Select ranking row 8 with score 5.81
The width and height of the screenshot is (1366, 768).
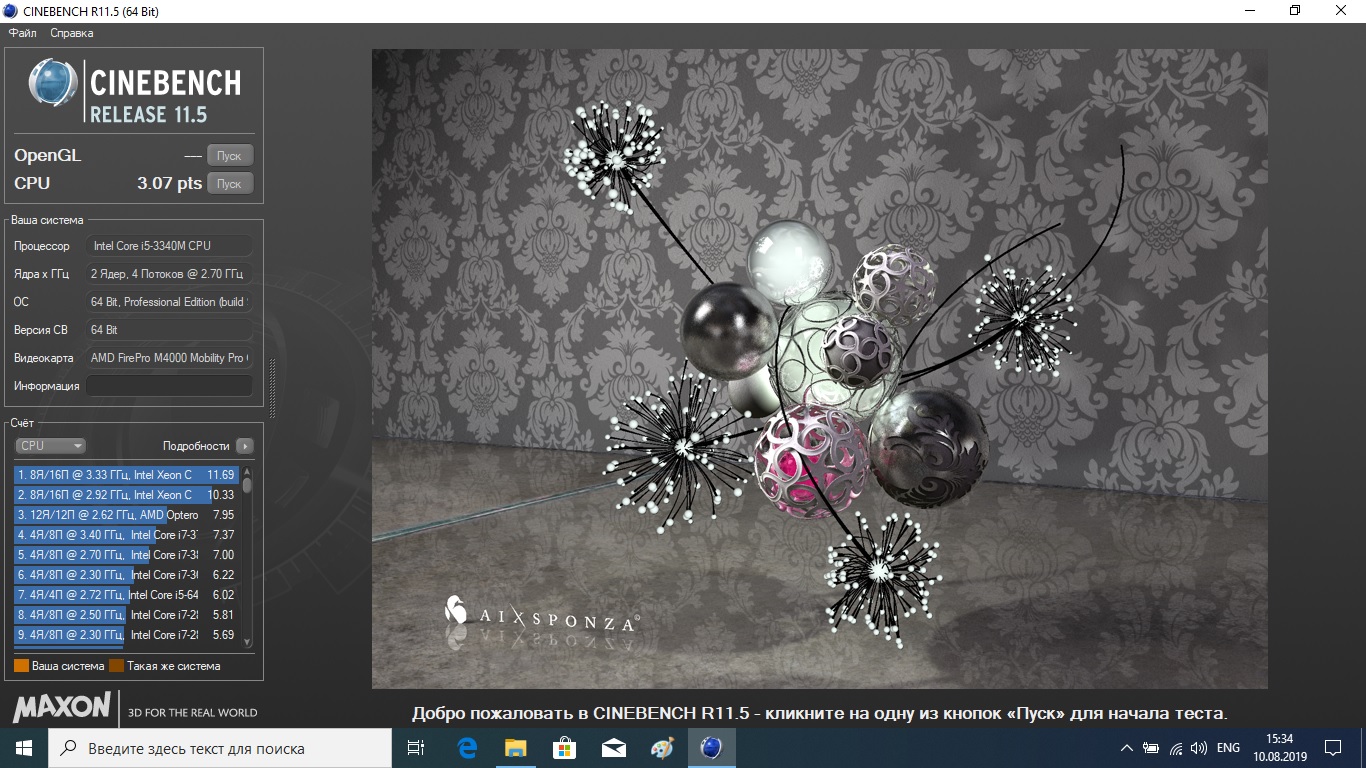[x=126, y=615]
